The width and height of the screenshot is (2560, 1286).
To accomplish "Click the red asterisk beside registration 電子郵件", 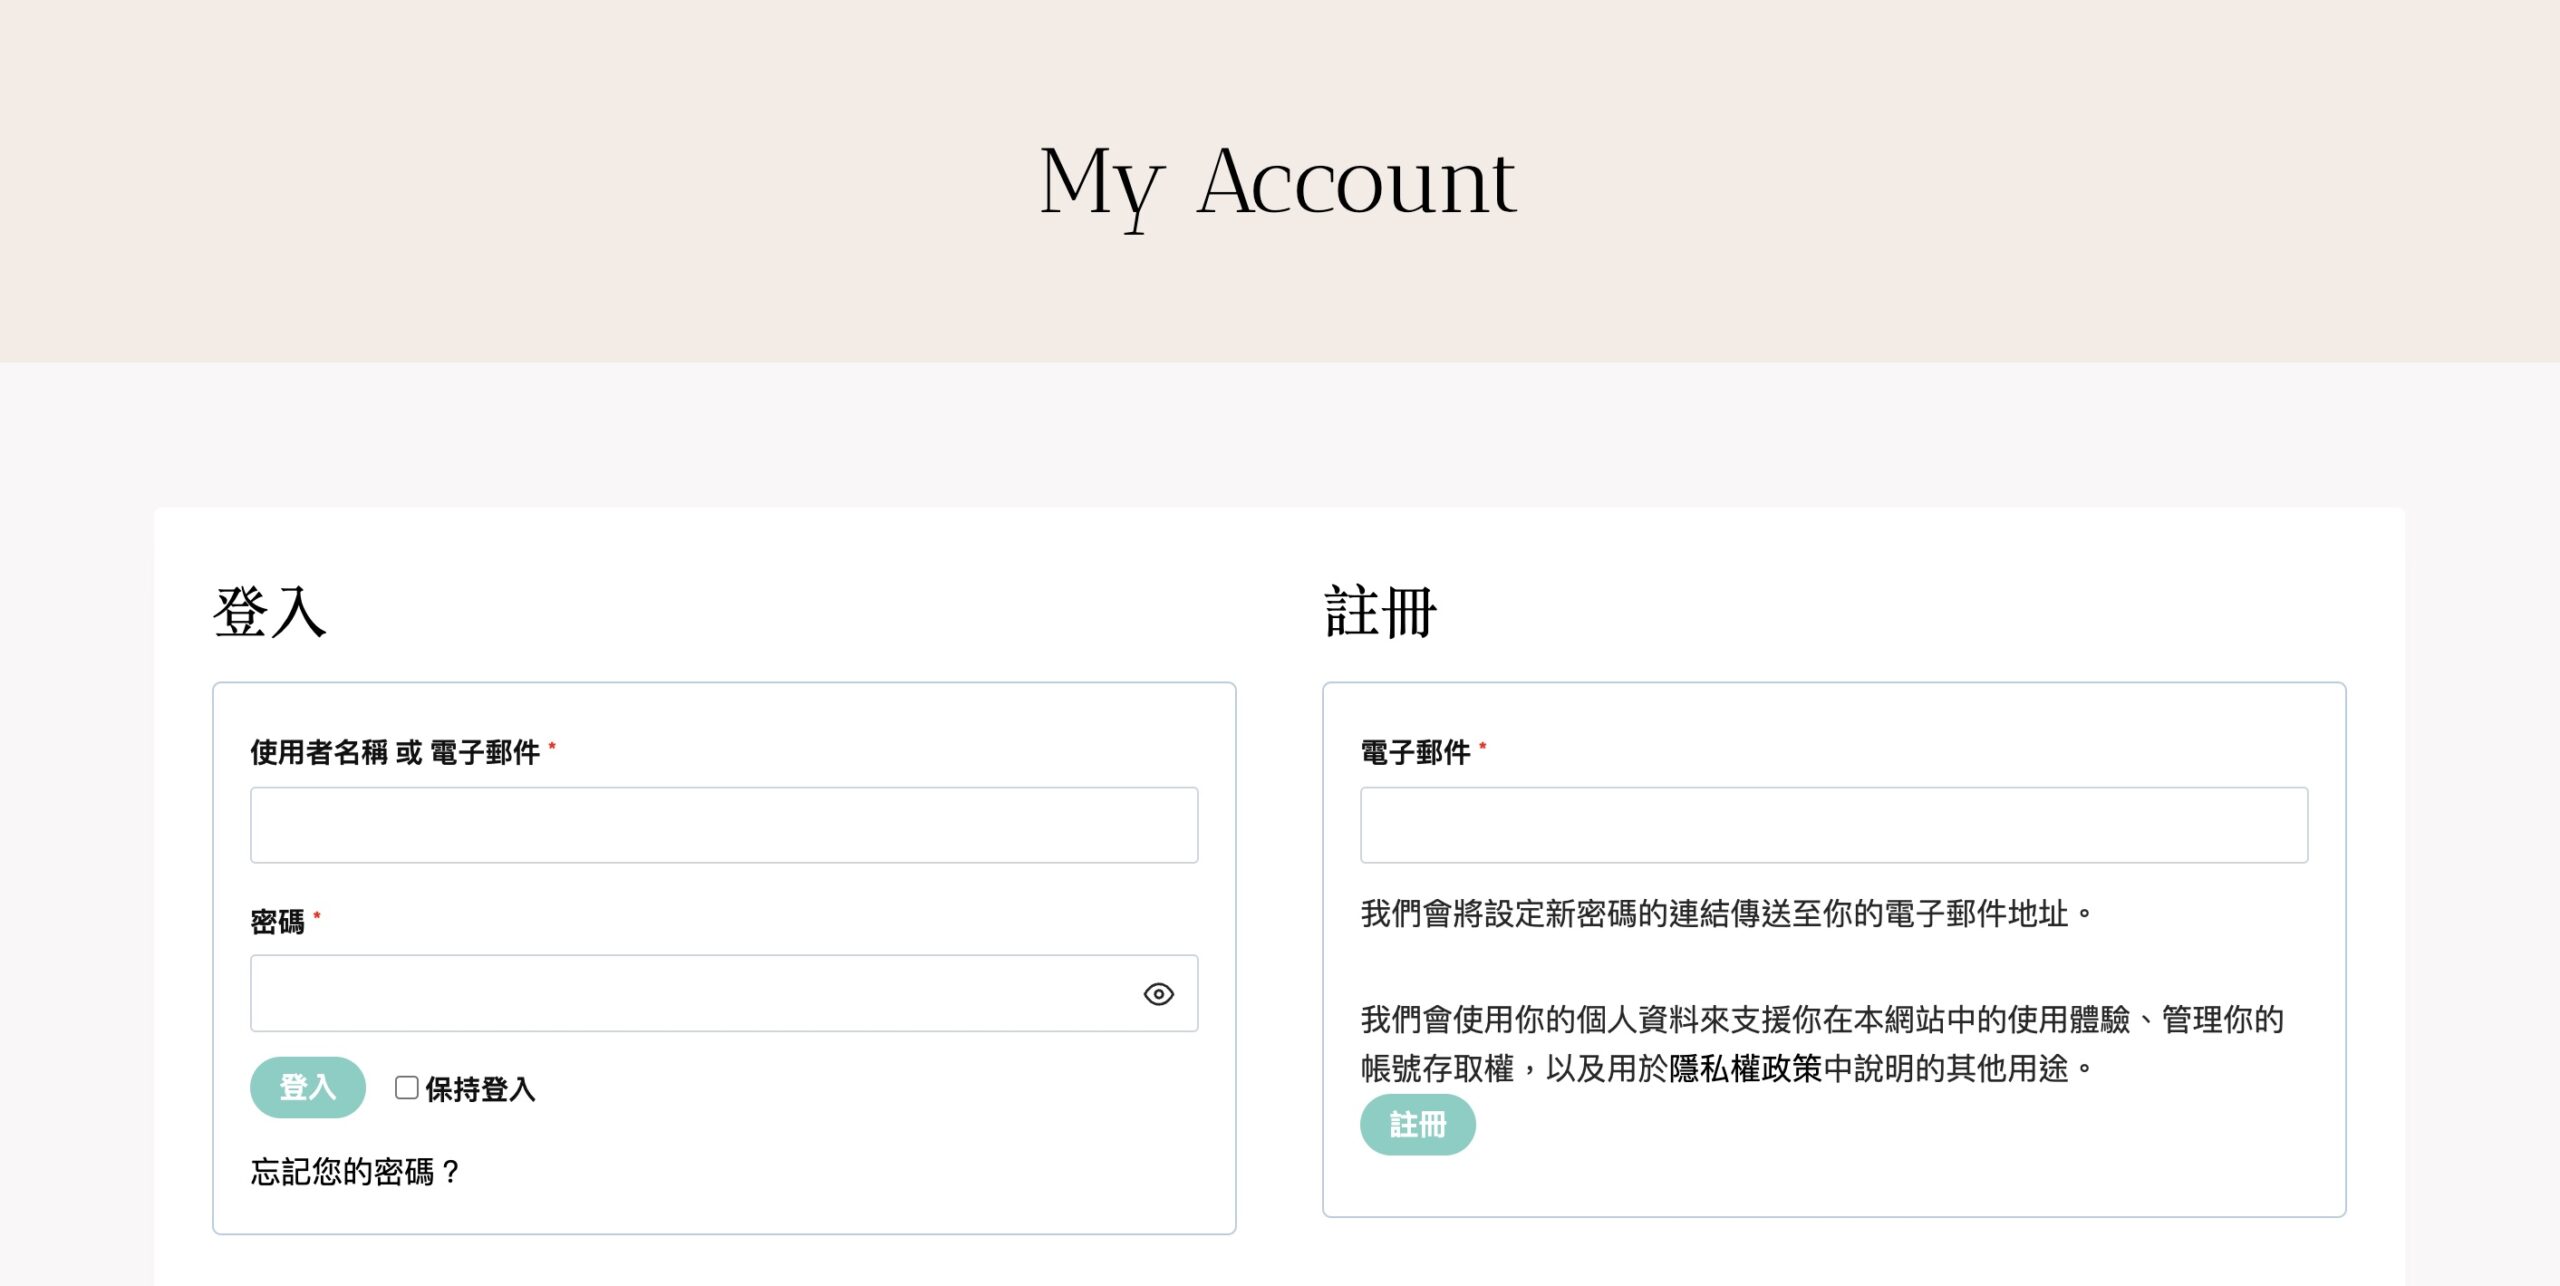I will [1482, 746].
